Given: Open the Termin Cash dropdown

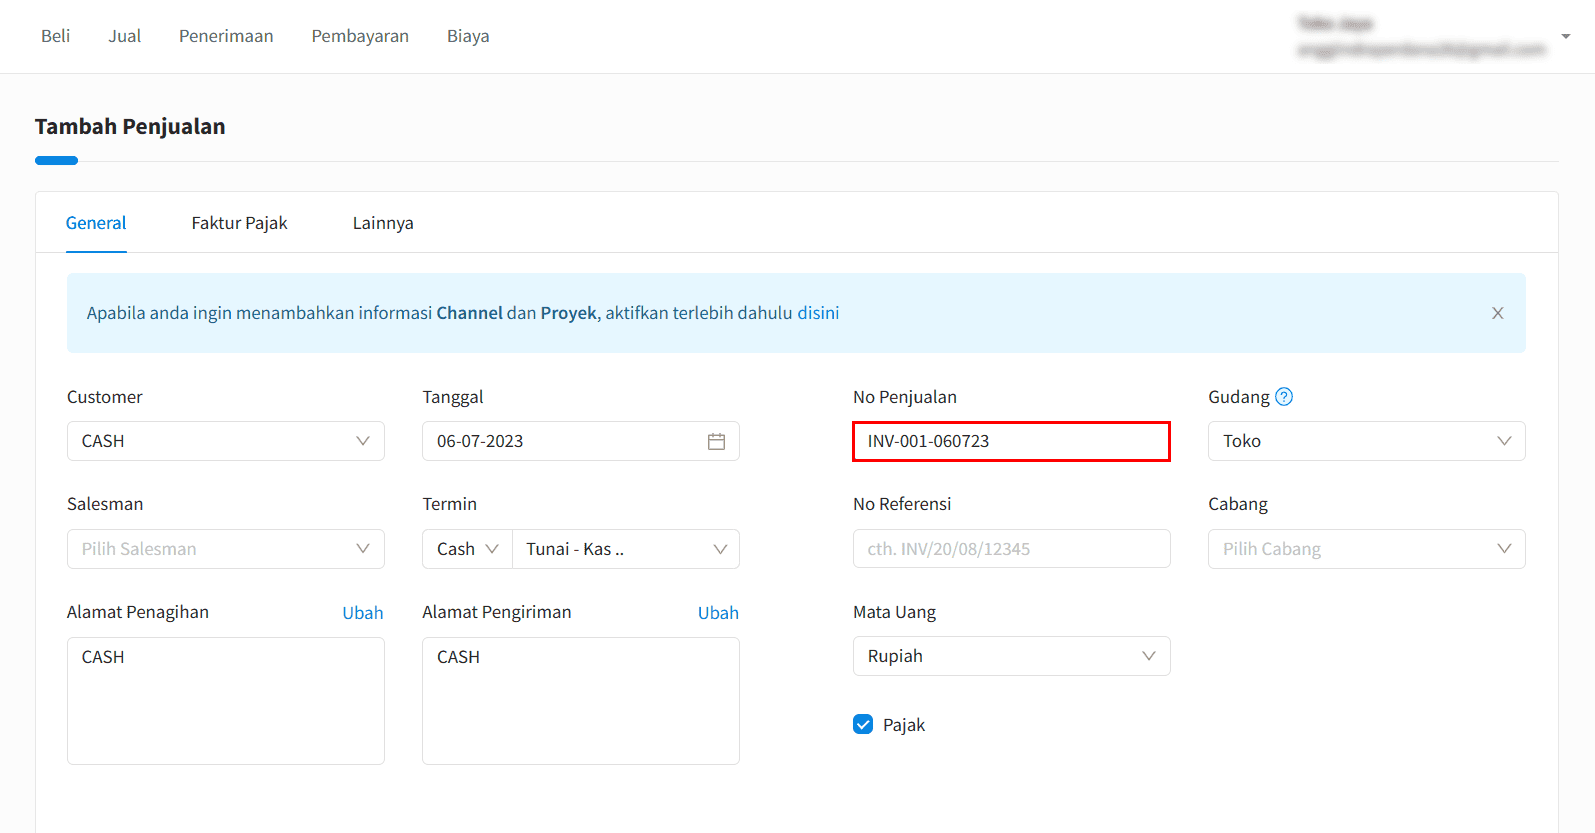Looking at the screenshot, I should pyautogui.click(x=467, y=549).
